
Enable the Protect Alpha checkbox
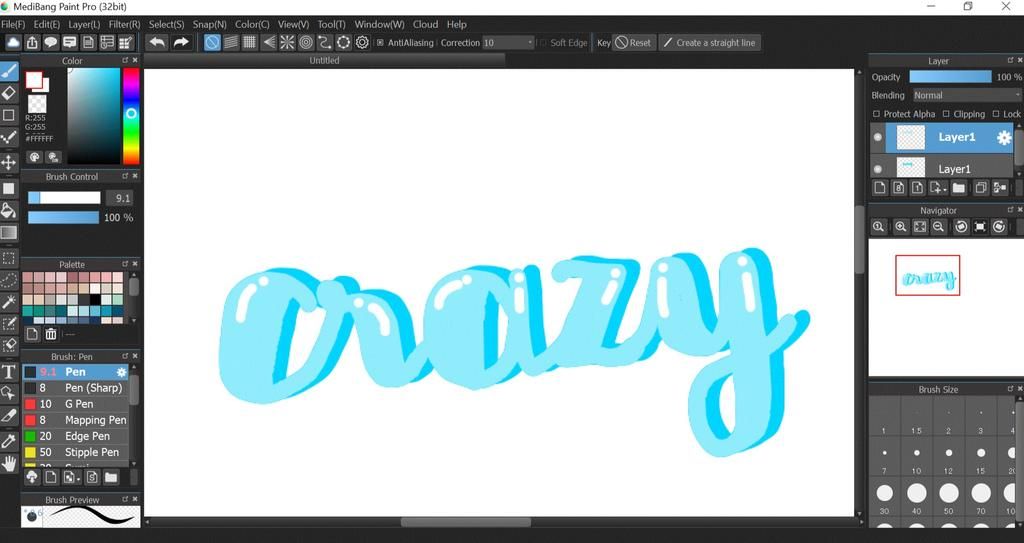pos(876,114)
